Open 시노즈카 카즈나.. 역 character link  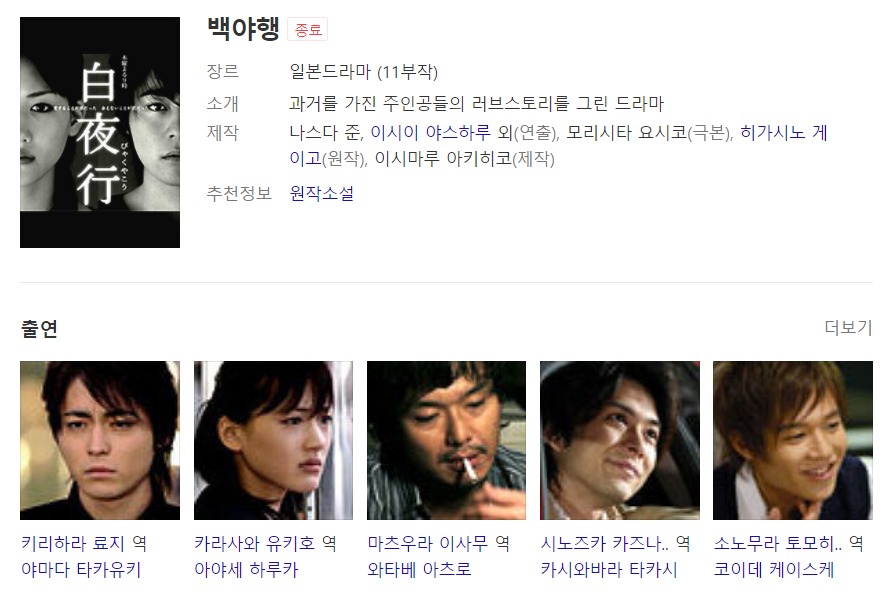click(x=615, y=543)
